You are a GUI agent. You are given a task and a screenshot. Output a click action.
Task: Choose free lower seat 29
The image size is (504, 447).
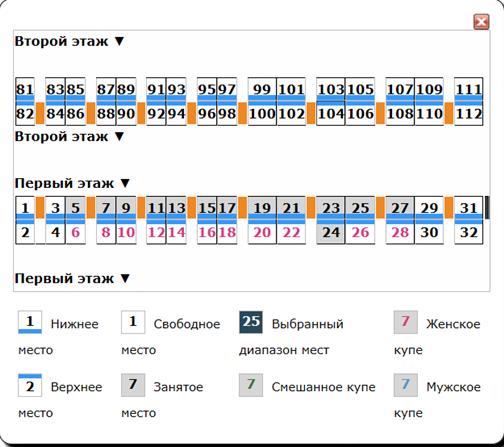429,208
